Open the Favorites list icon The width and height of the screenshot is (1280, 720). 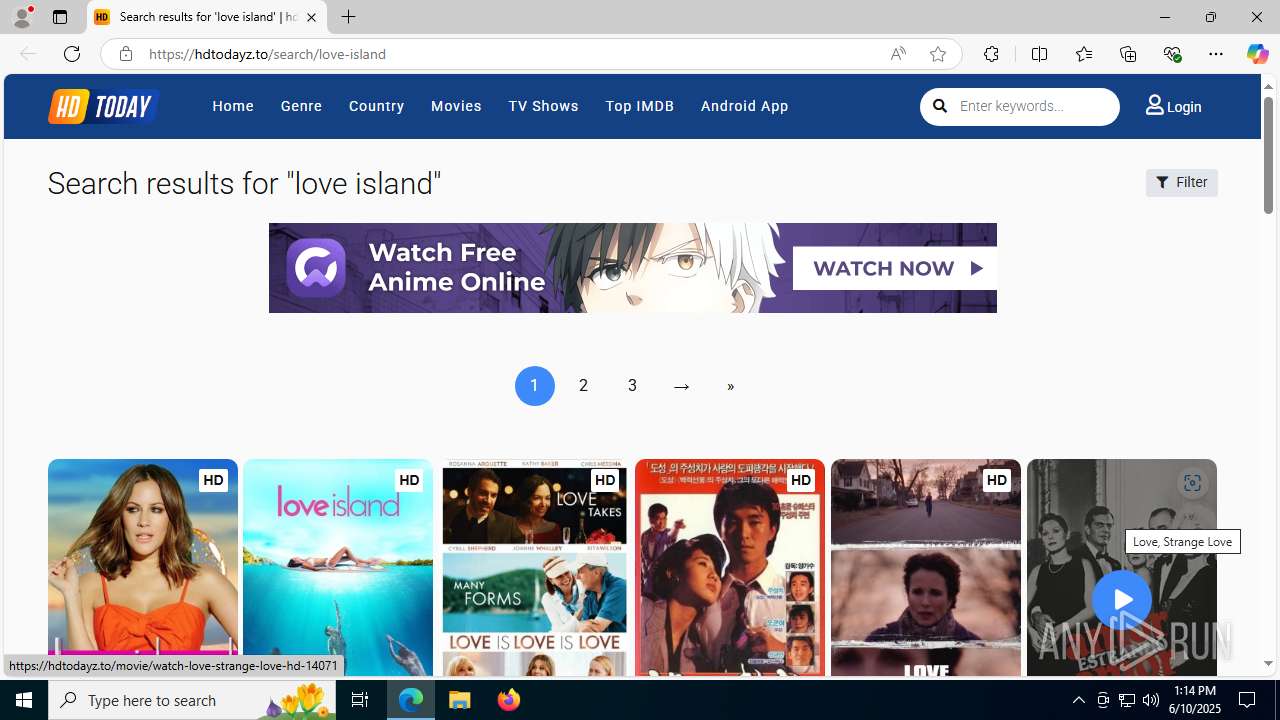(1083, 54)
